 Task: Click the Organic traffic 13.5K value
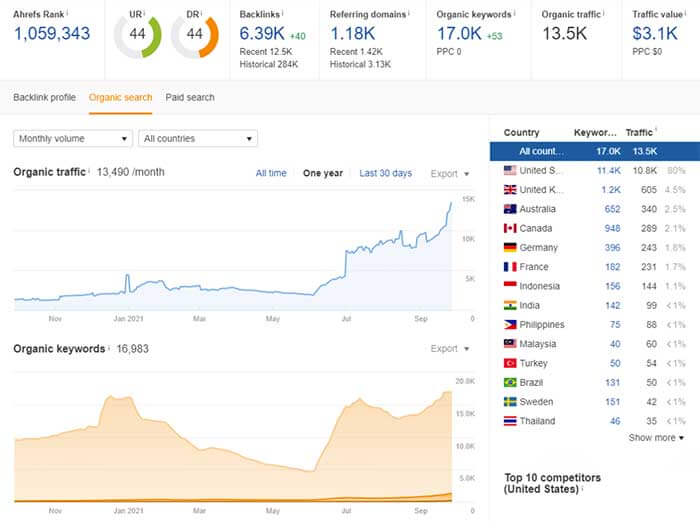click(565, 33)
